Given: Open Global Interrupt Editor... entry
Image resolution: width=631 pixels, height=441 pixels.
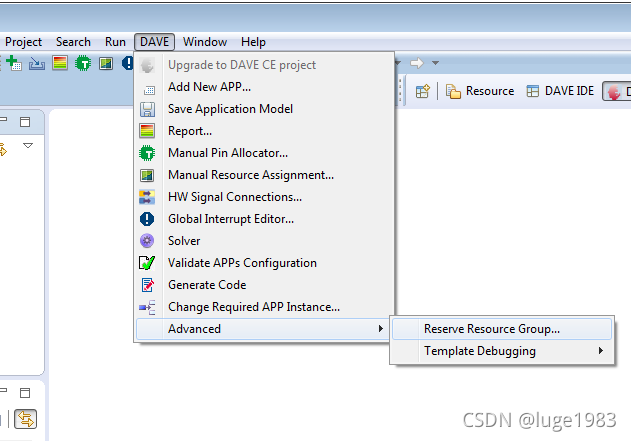Looking at the screenshot, I should pyautogui.click(x=264, y=219).
